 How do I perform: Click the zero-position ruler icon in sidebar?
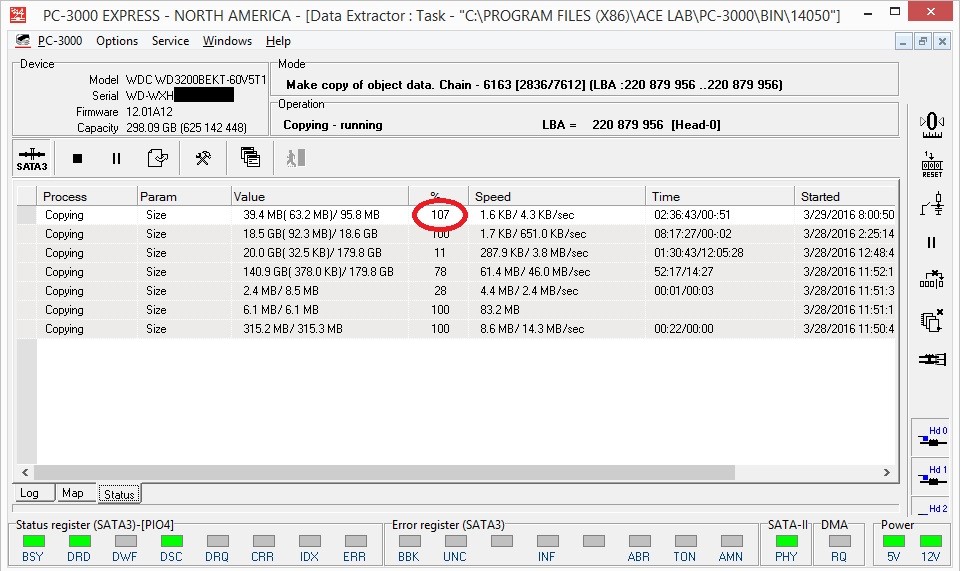(932, 126)
